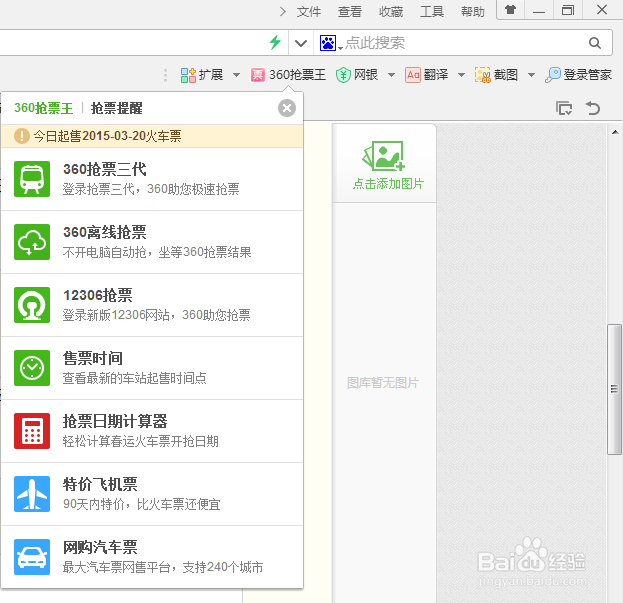623x603 pixels.
Task: Open the 网购汽车票 entry title
Action: [100, 547]
